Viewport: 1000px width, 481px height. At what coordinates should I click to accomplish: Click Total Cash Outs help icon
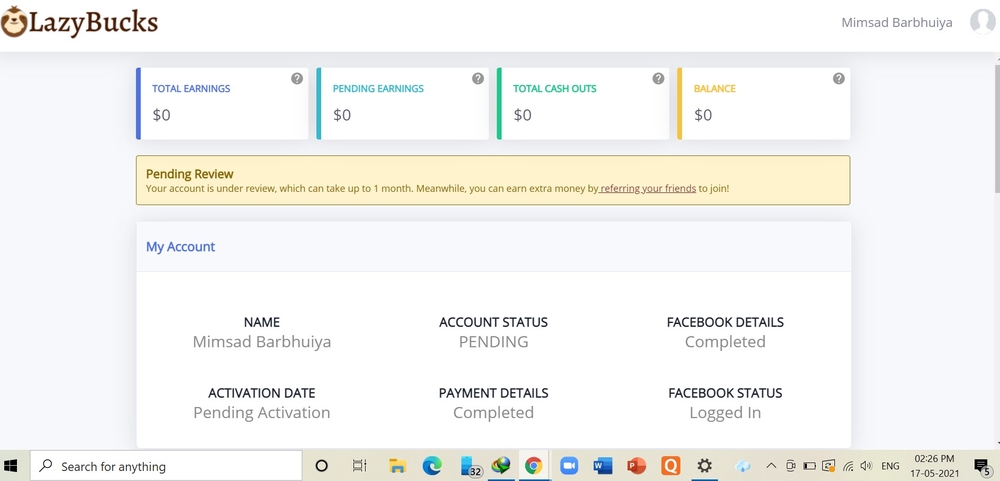point(658,79)
